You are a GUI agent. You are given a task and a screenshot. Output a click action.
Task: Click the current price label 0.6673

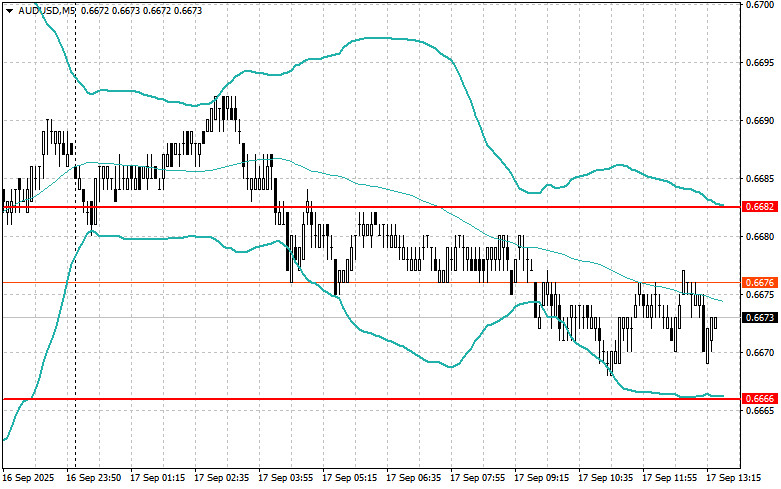point(760,317)
